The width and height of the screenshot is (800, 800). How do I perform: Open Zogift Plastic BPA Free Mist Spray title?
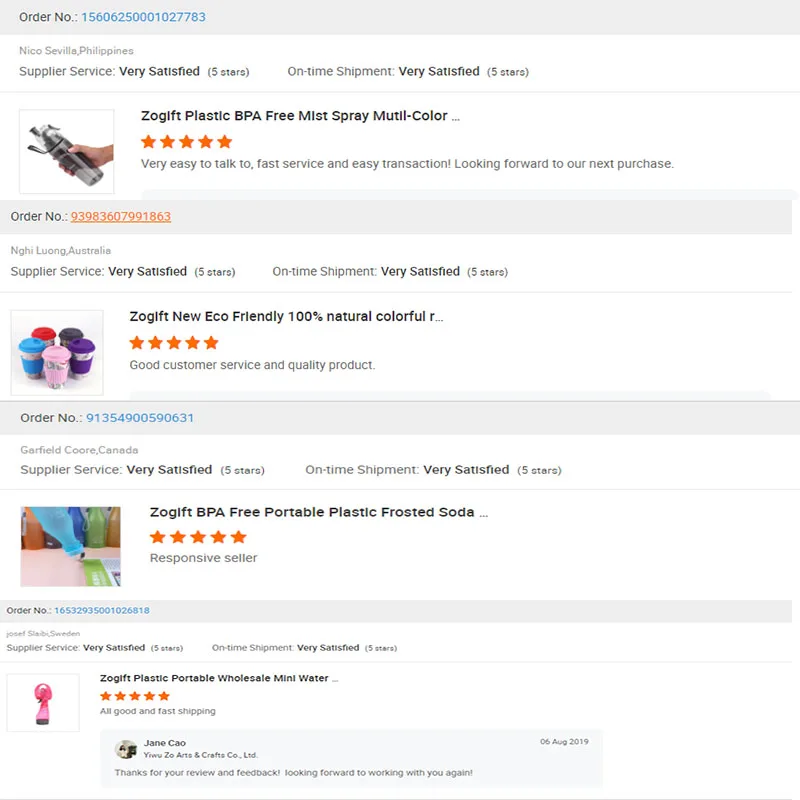tap(300, 116)
